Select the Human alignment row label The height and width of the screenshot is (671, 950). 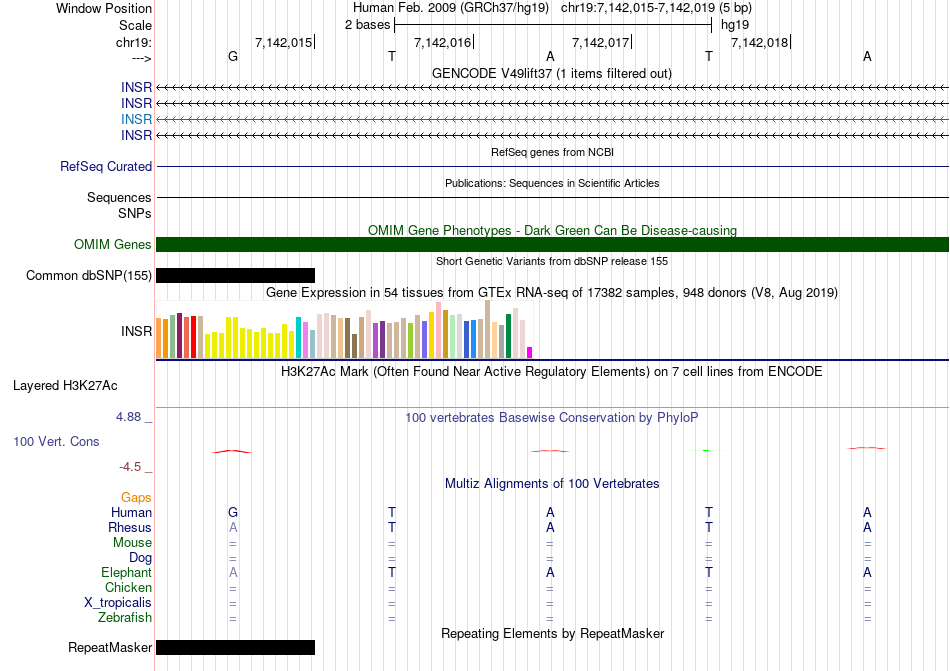tap(131, 512)
